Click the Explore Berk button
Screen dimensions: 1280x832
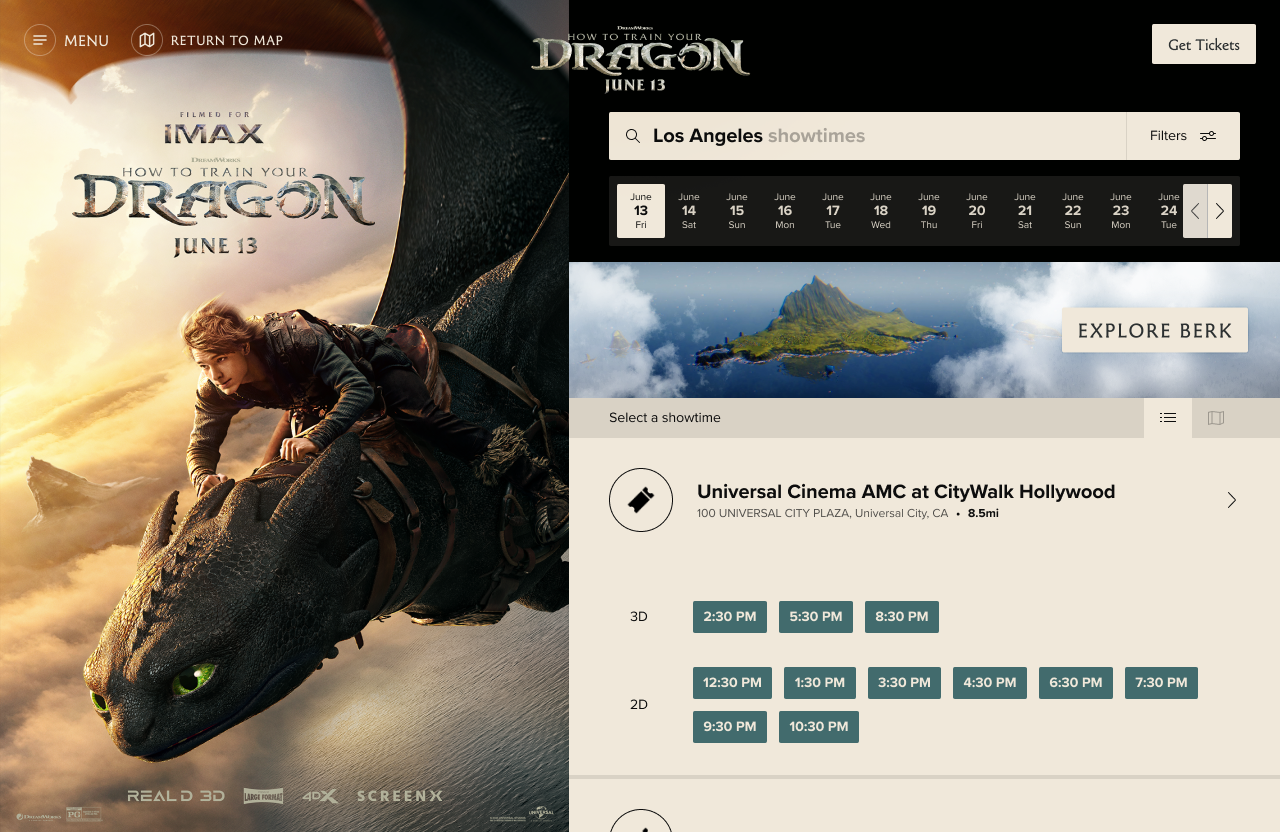[1154, 330]
